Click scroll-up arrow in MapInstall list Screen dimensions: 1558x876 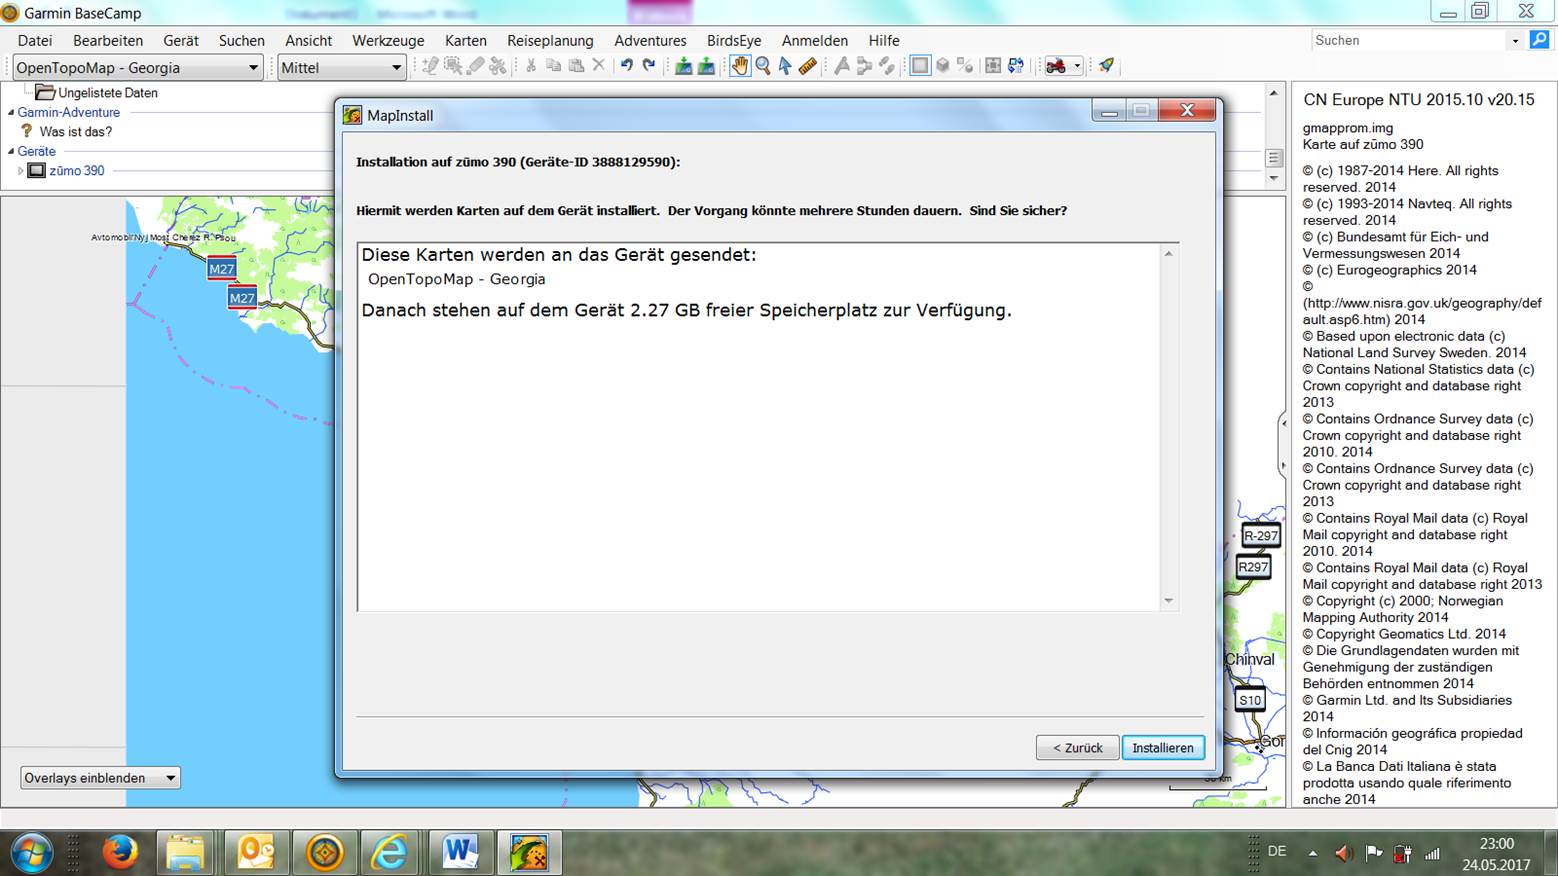pos(1168,254)
